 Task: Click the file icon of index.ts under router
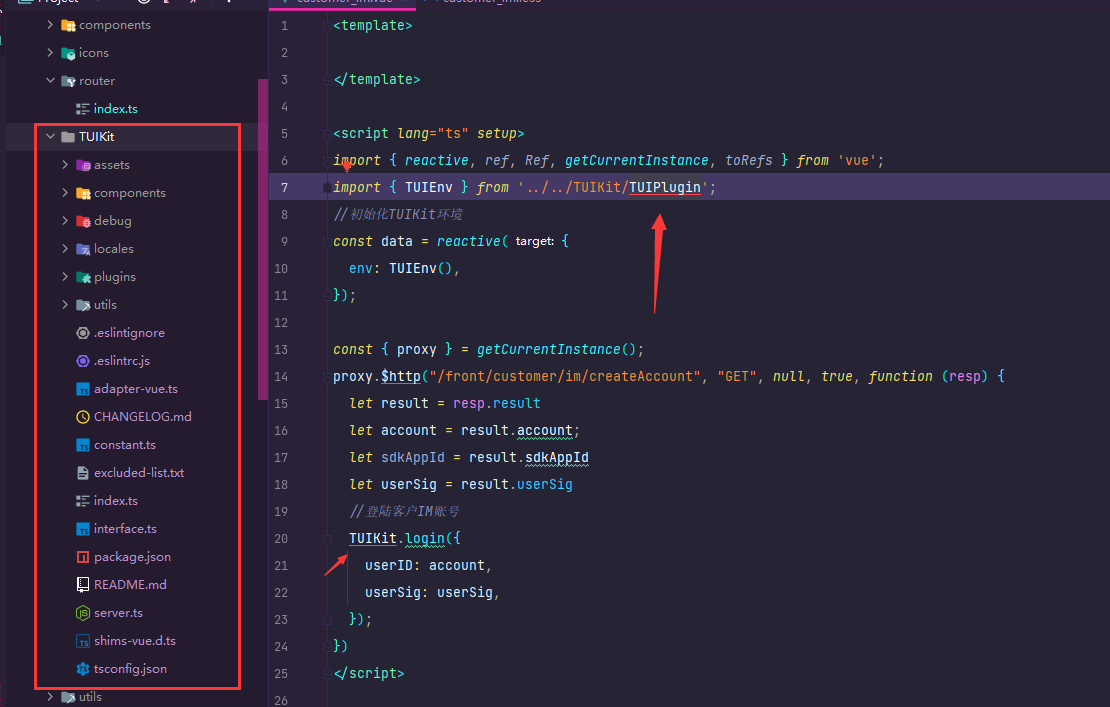83,109
